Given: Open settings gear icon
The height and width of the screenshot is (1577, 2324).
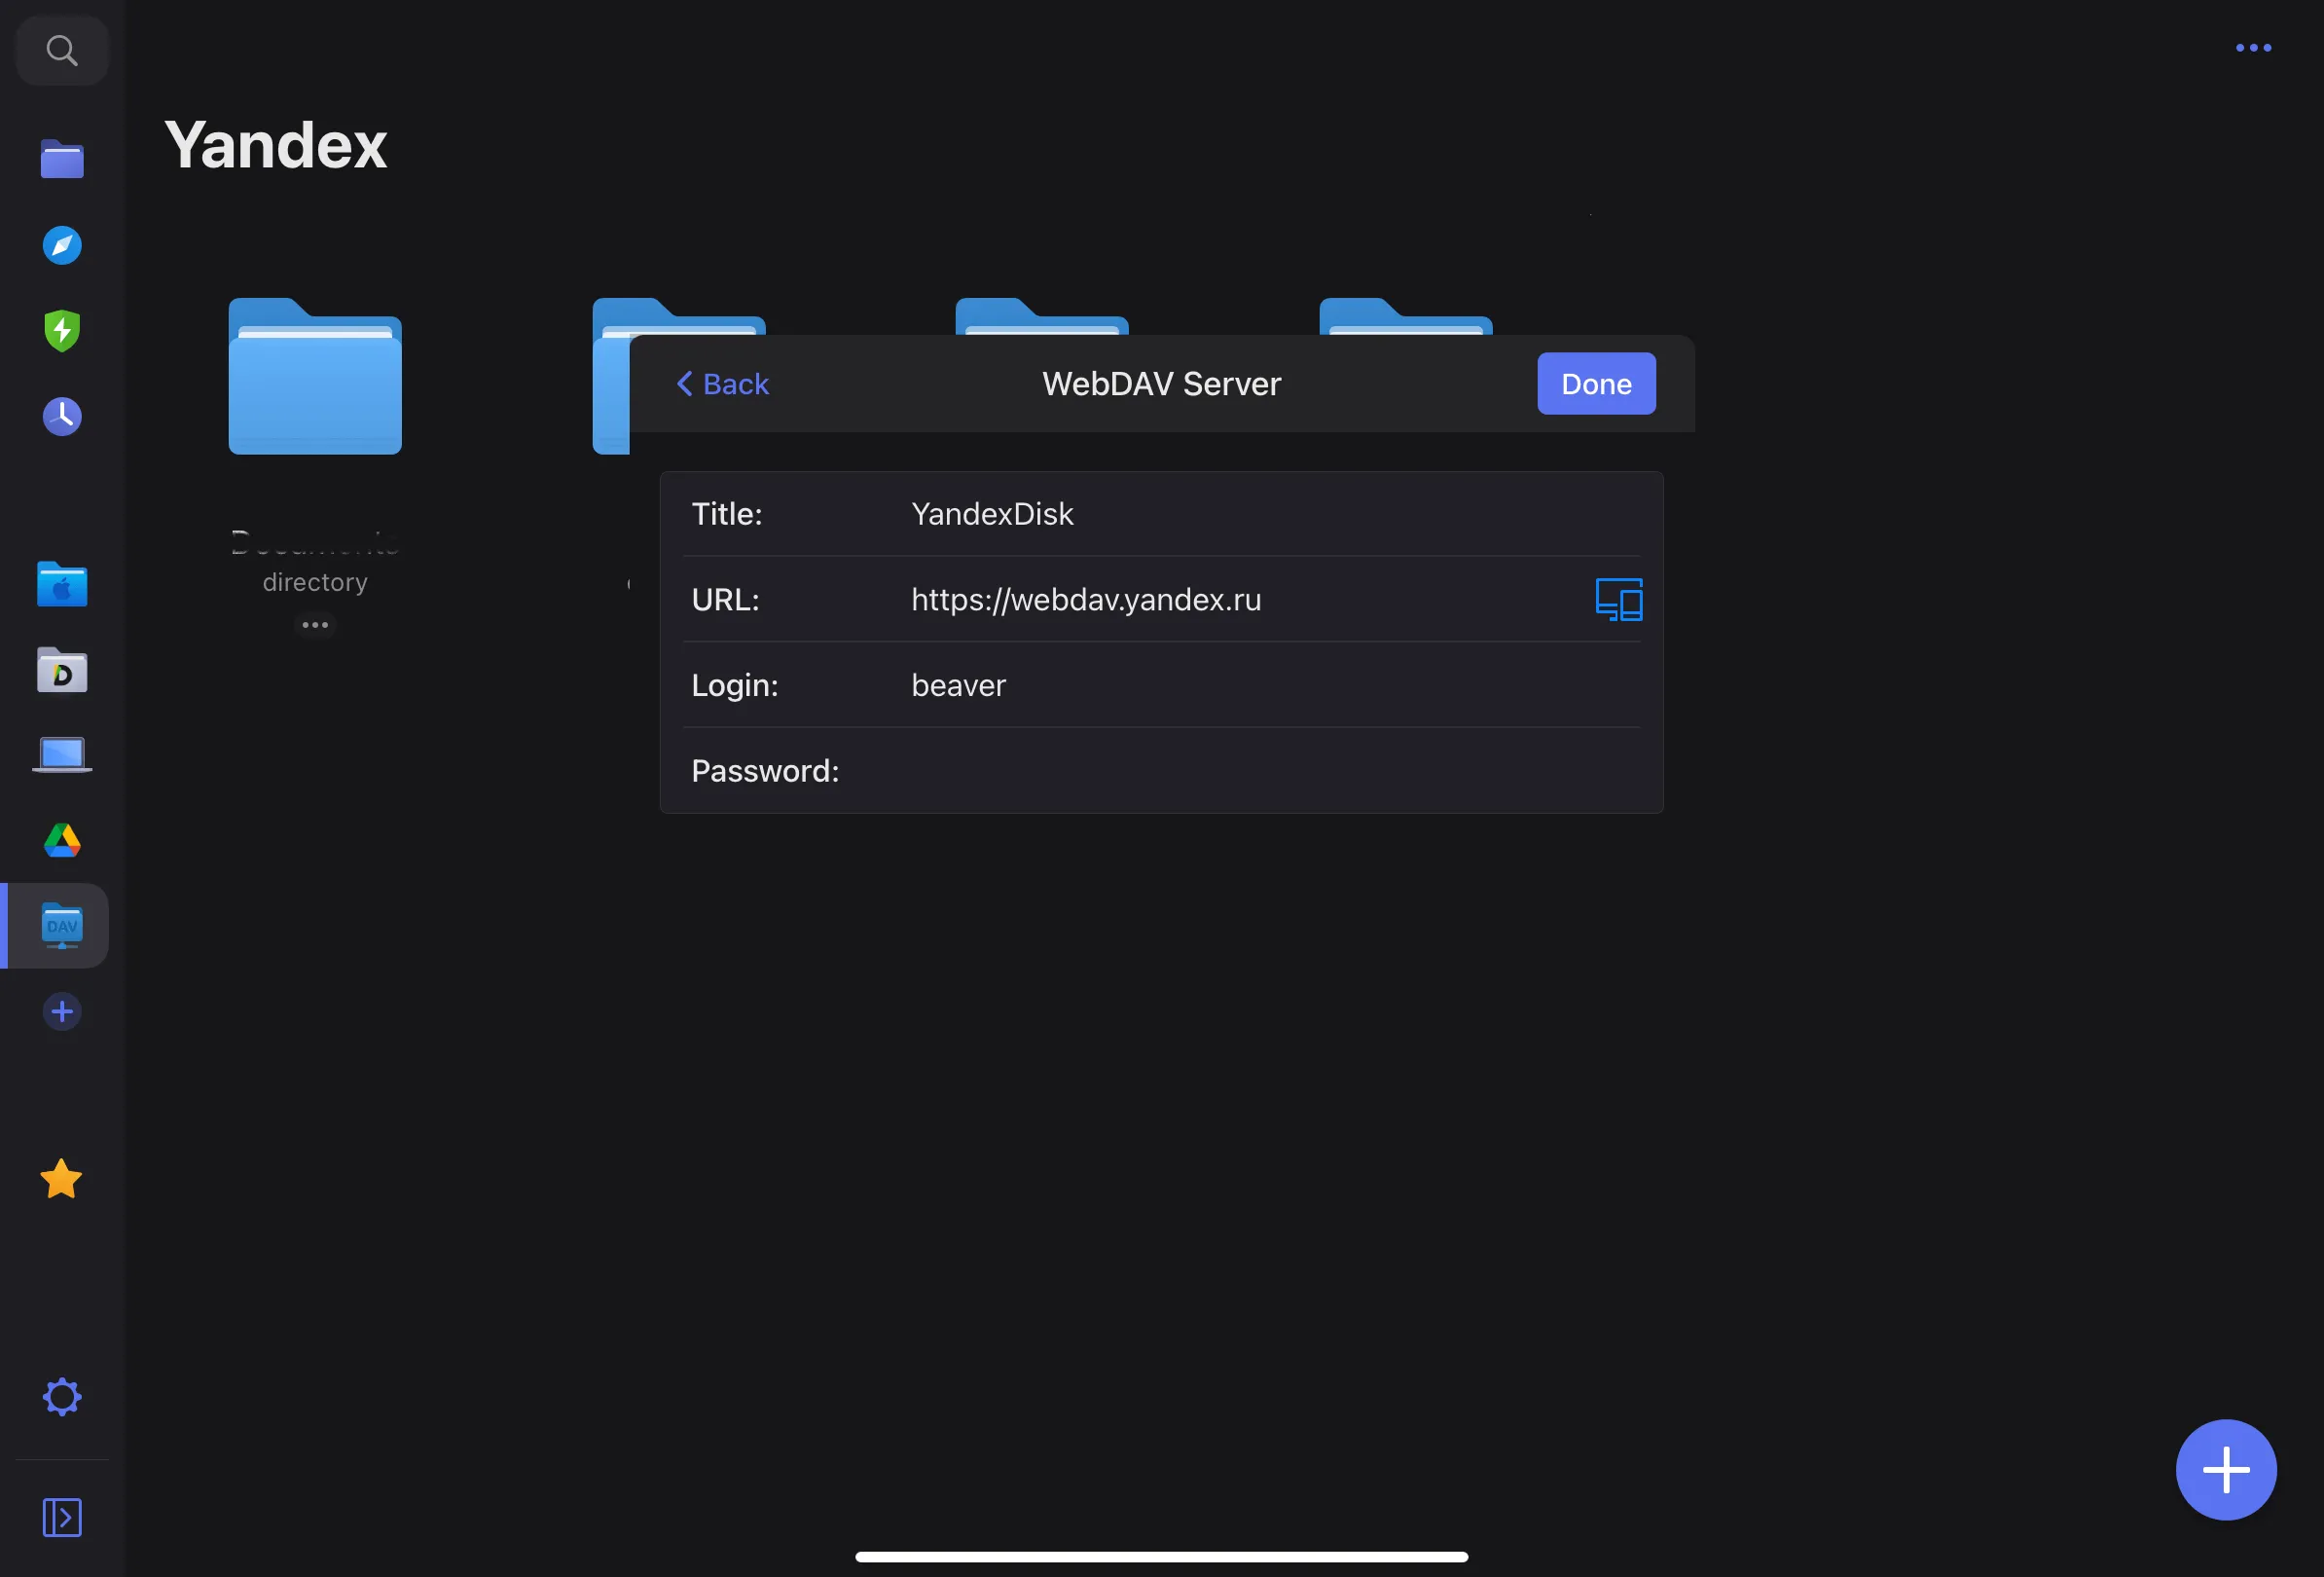Looking at the screenshot, I should pos(62,1396).
